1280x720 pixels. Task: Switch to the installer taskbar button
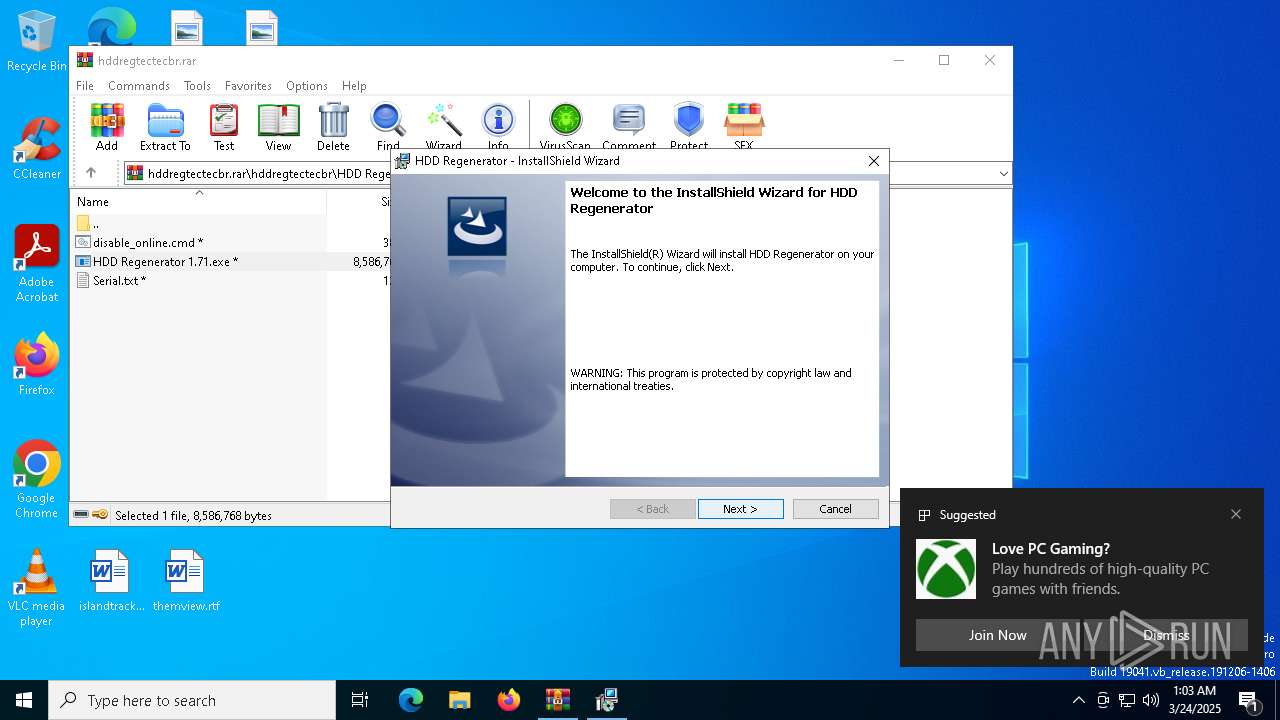(x=606, y=700)
